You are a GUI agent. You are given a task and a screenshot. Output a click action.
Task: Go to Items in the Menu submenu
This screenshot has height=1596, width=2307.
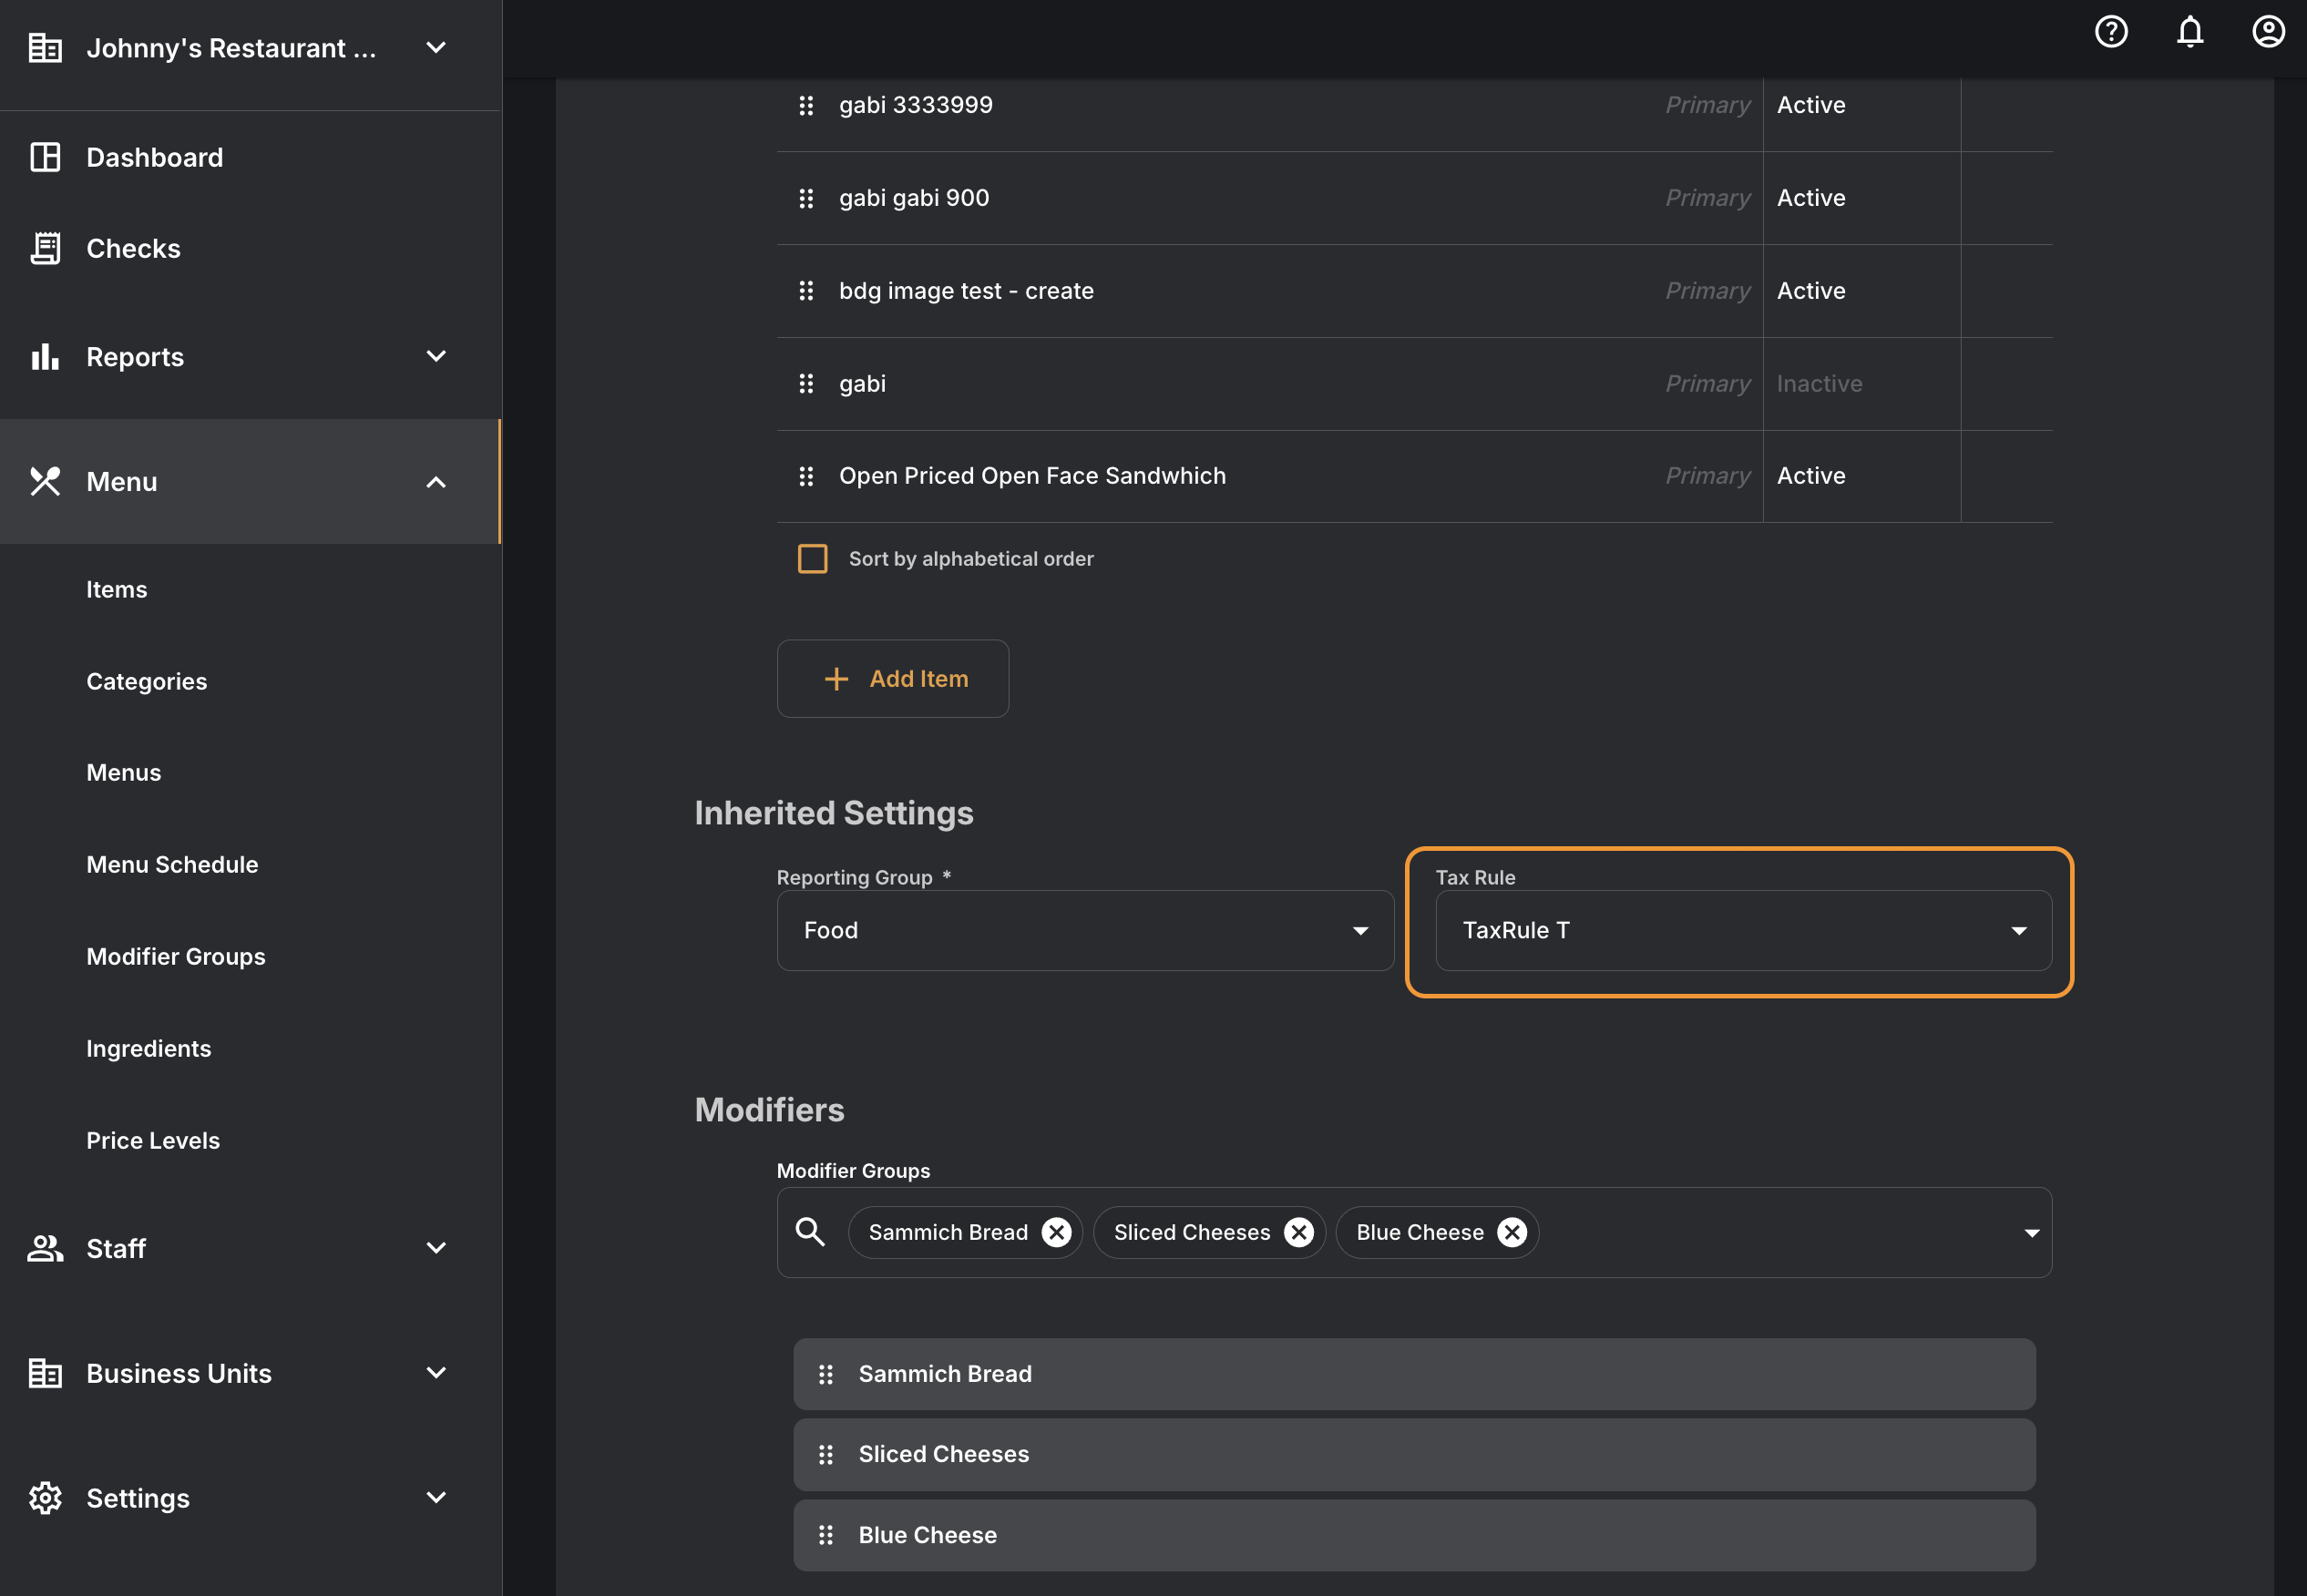[x=116, y=590]
